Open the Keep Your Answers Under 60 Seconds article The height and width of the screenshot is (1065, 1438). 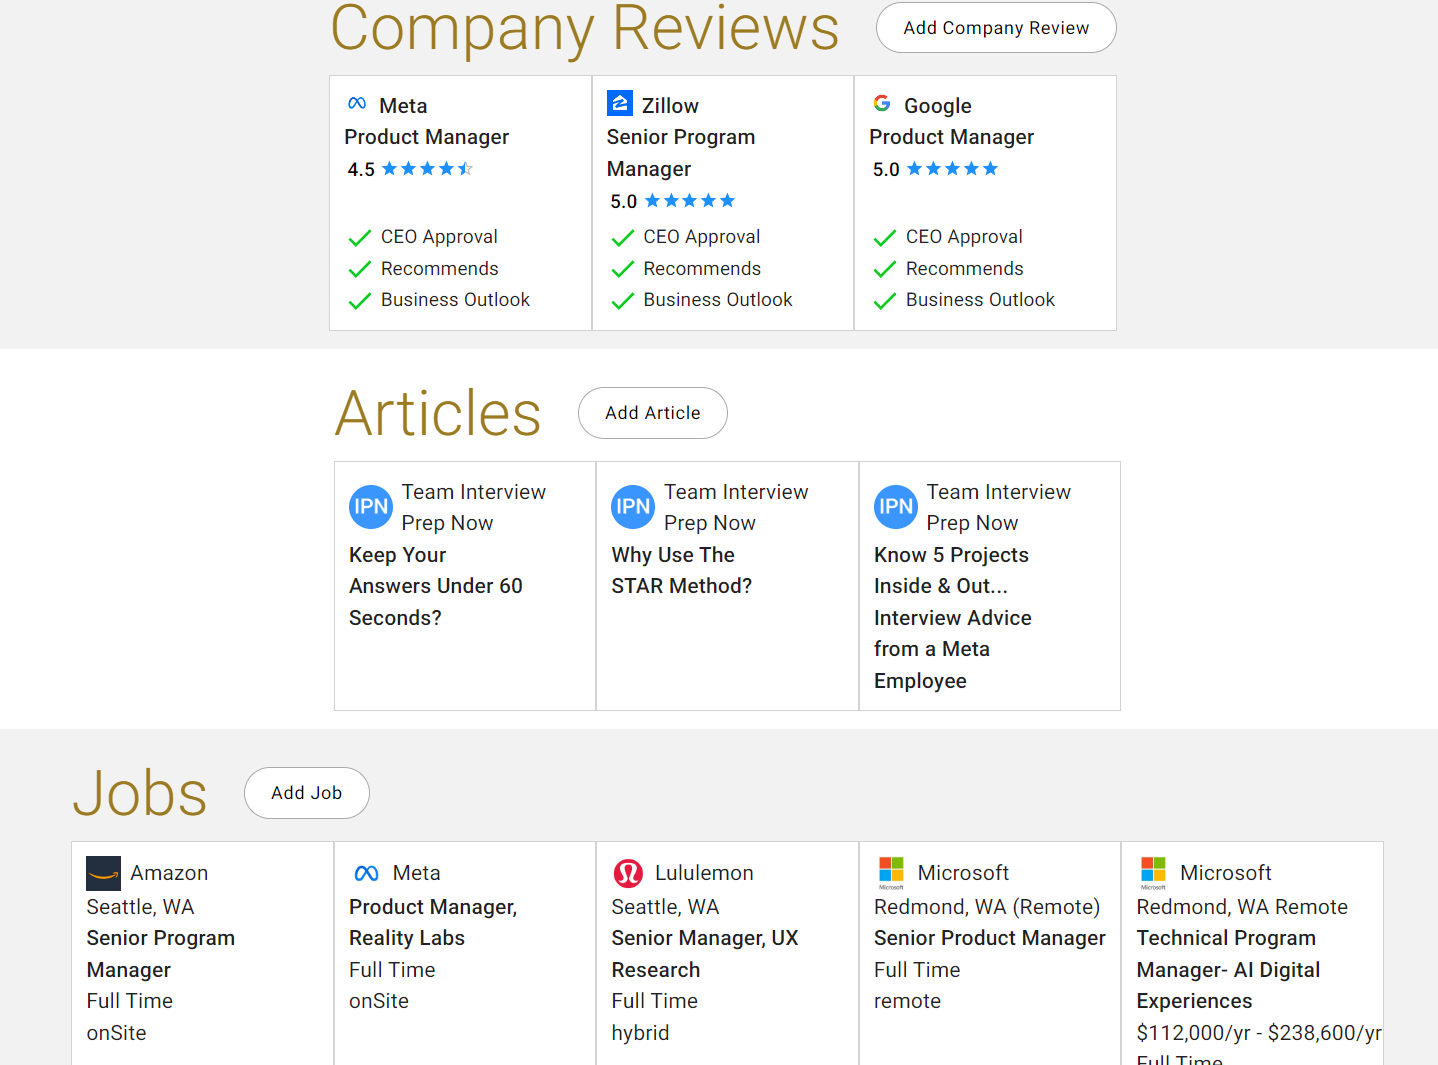436,586
